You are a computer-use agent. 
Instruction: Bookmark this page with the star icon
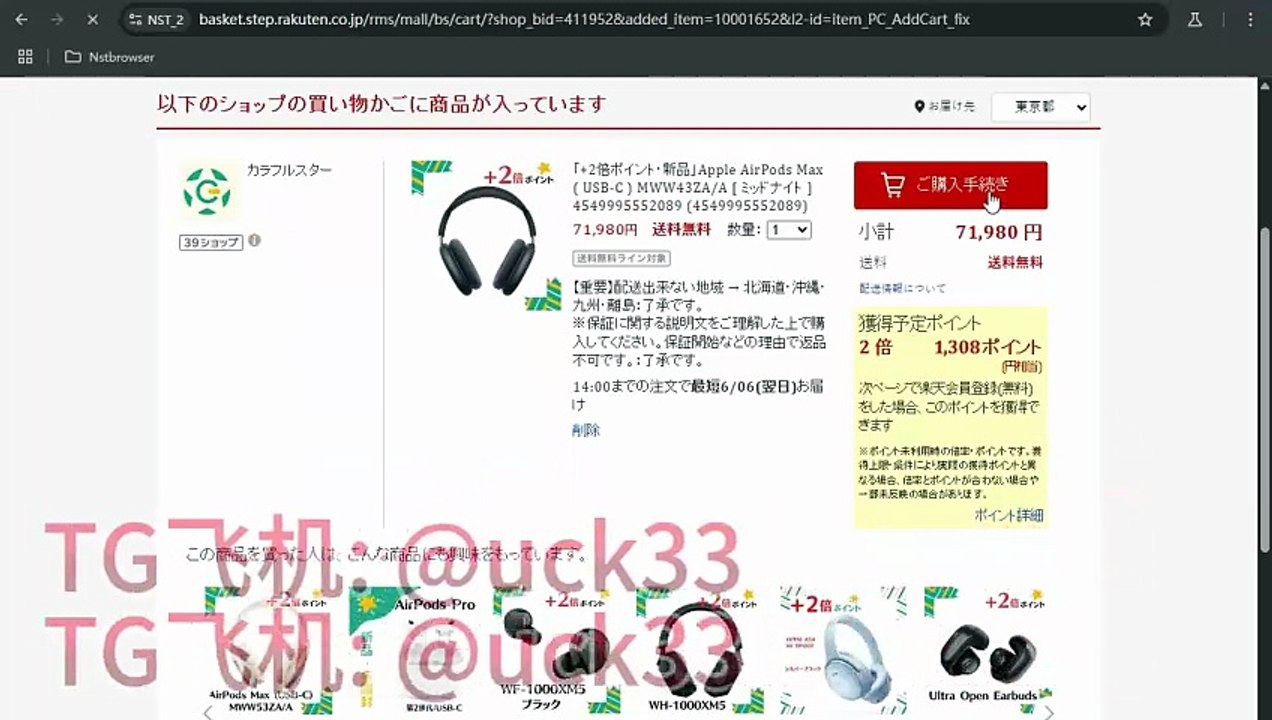tap(1145, 19)
